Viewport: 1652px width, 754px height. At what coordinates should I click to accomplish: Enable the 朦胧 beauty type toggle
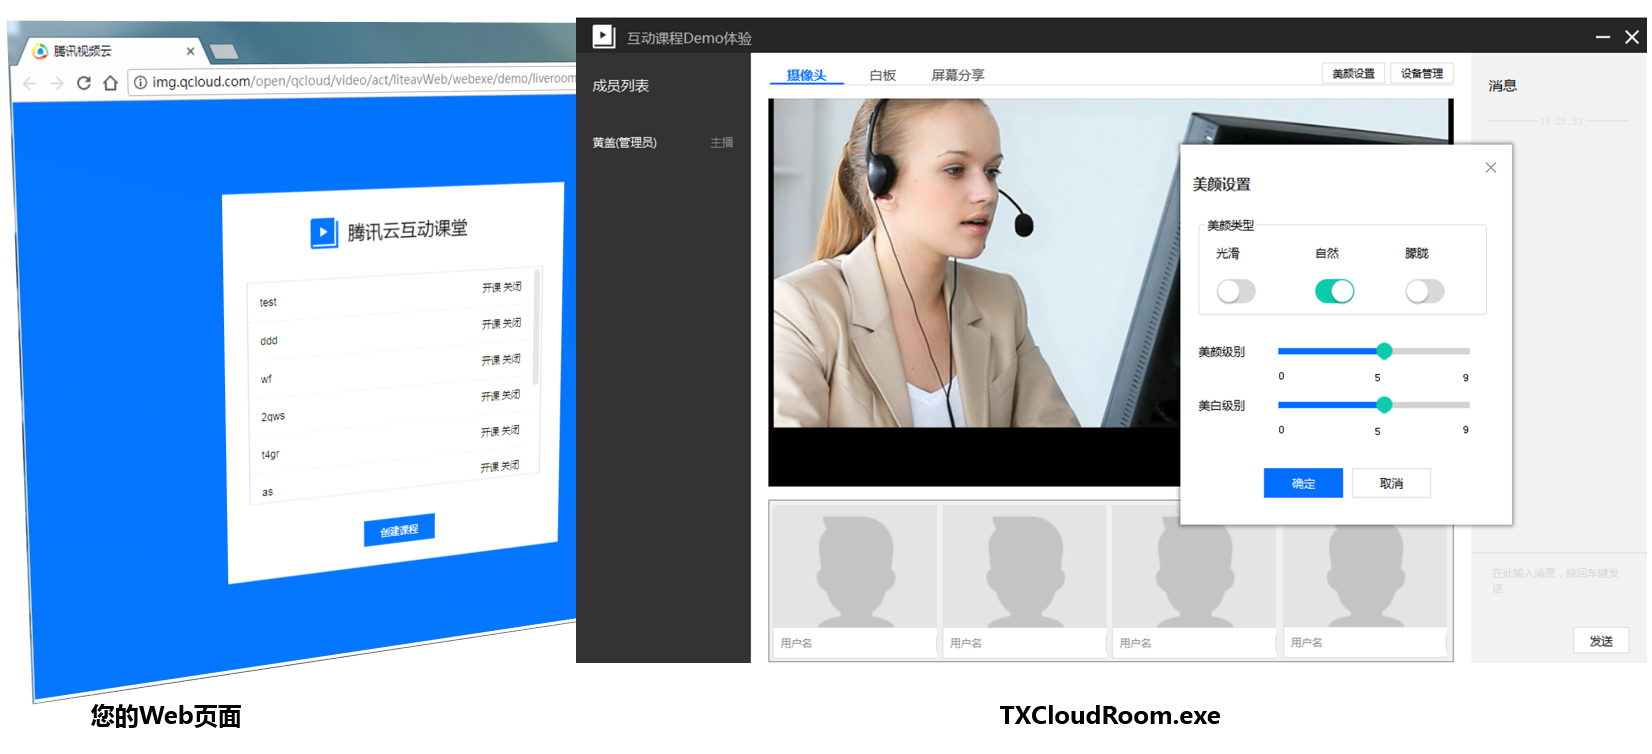coord(1424,291)
